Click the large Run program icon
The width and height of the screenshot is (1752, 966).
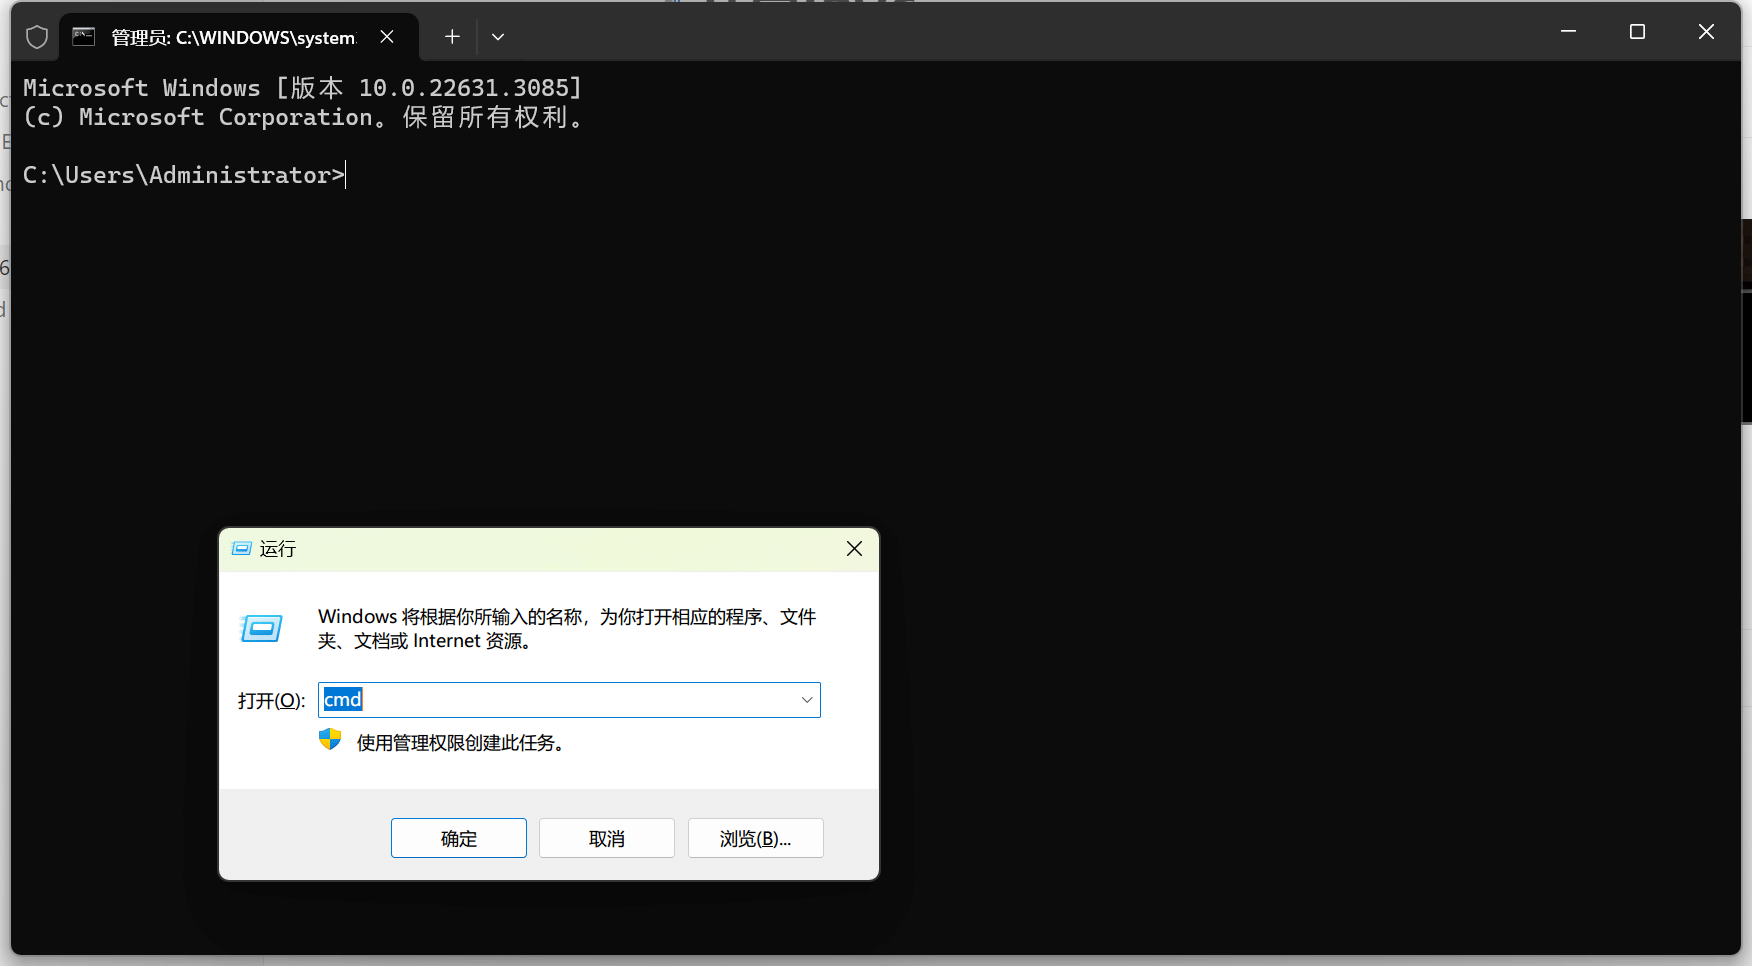262,628
